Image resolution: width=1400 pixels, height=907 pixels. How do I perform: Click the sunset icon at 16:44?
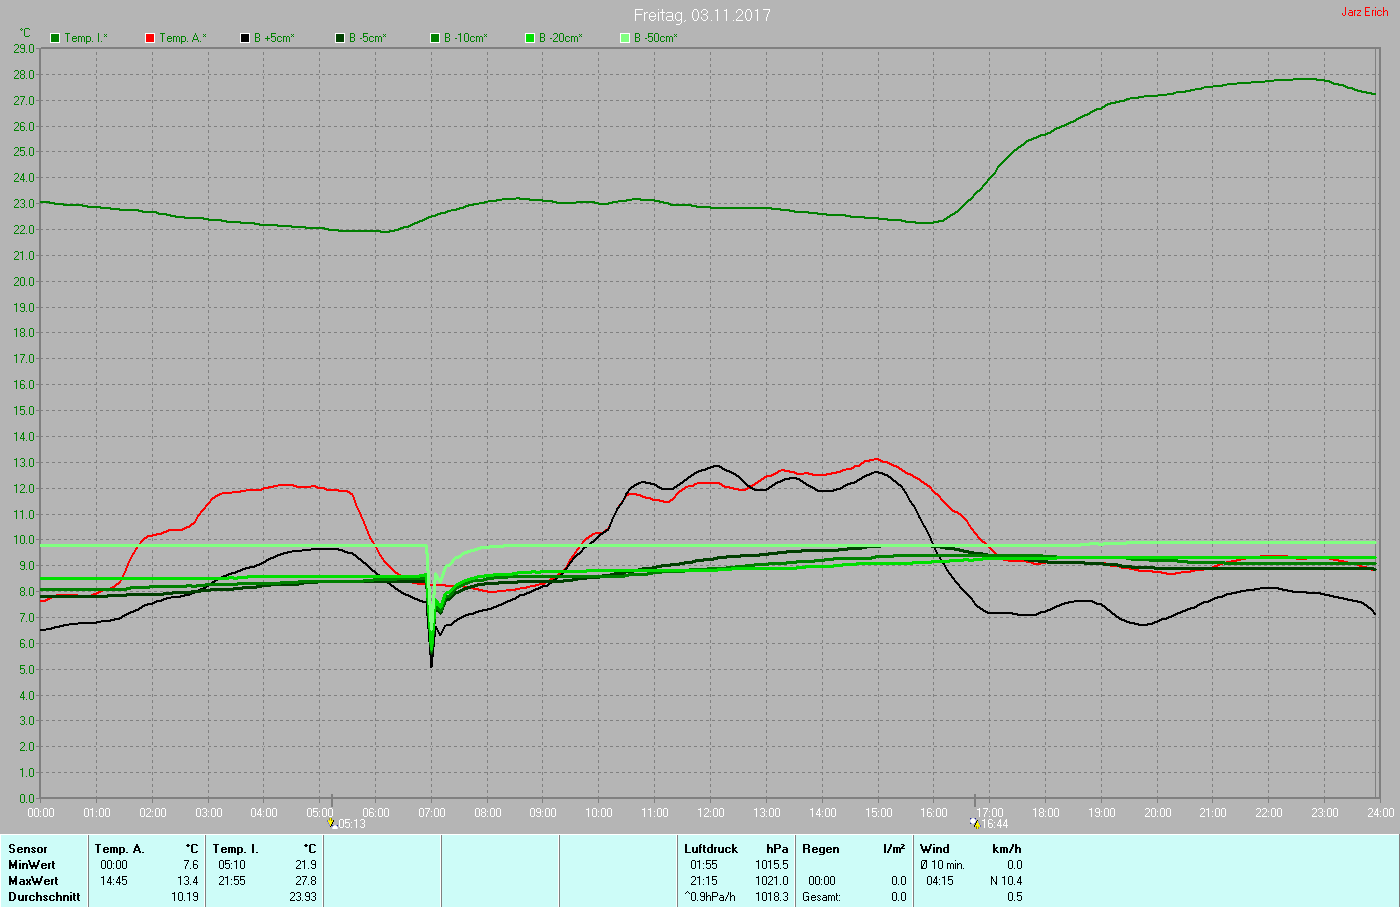point(974,823)
